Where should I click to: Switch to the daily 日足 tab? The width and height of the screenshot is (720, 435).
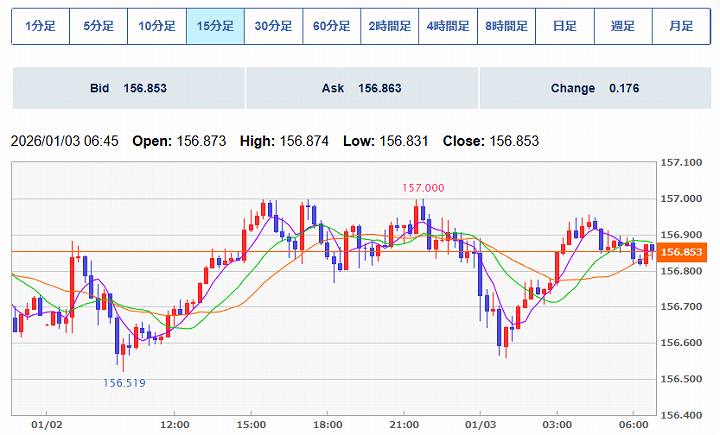click(x=565, y=27)
